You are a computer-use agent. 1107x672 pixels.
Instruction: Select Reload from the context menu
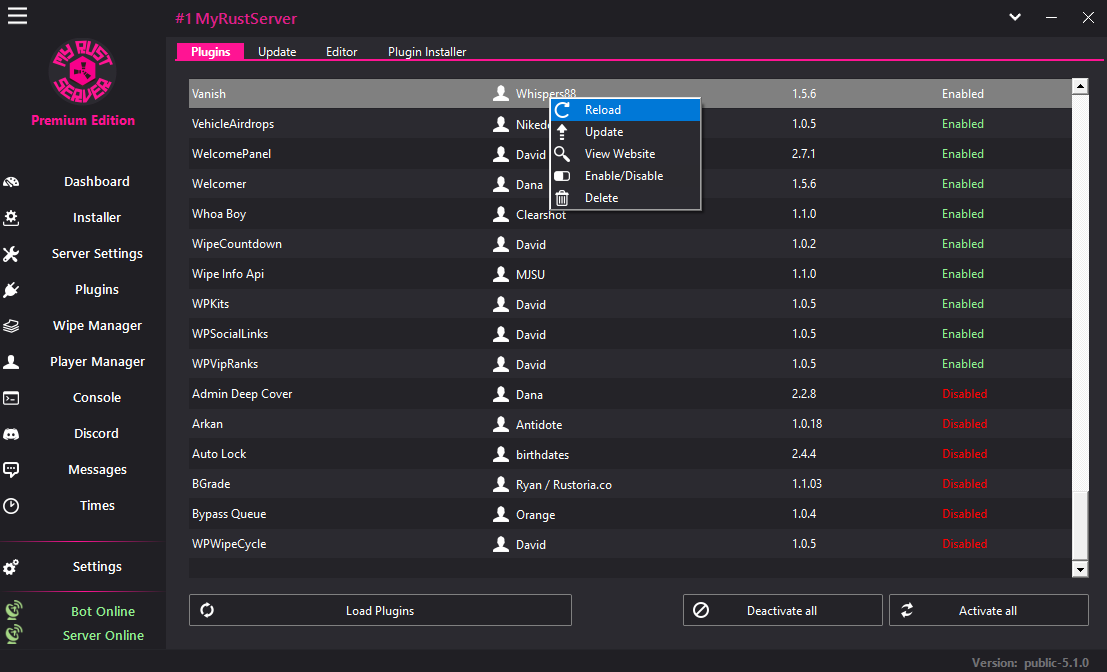coord(626,110)
